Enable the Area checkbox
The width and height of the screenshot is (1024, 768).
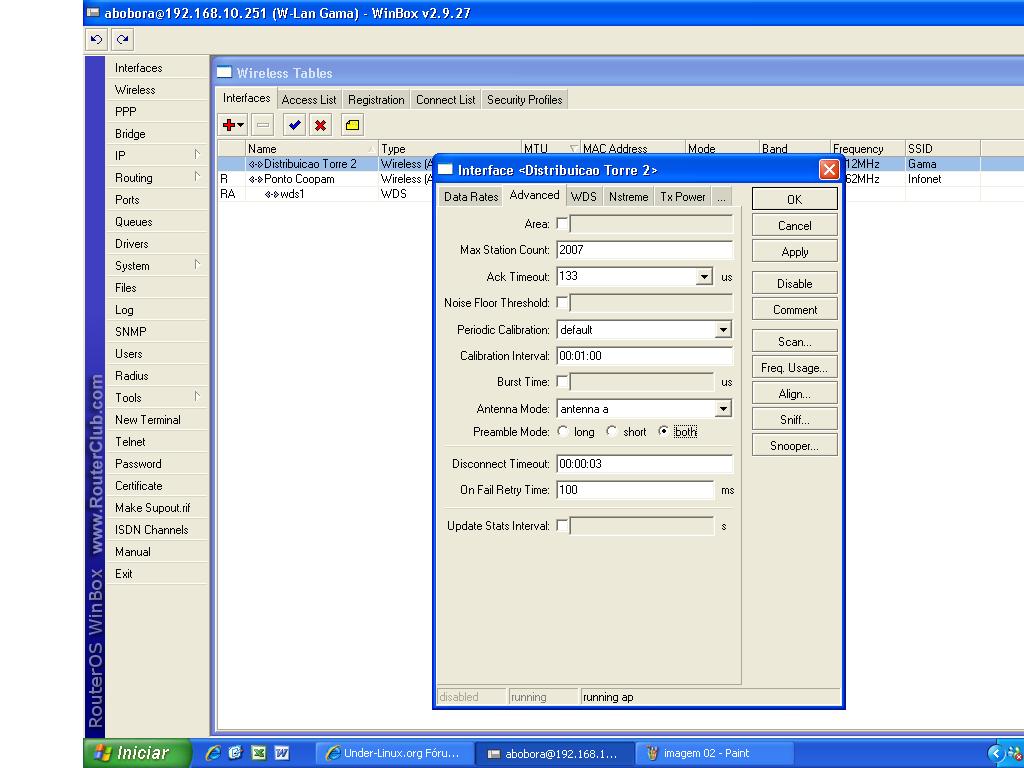[x=562, y=224]
